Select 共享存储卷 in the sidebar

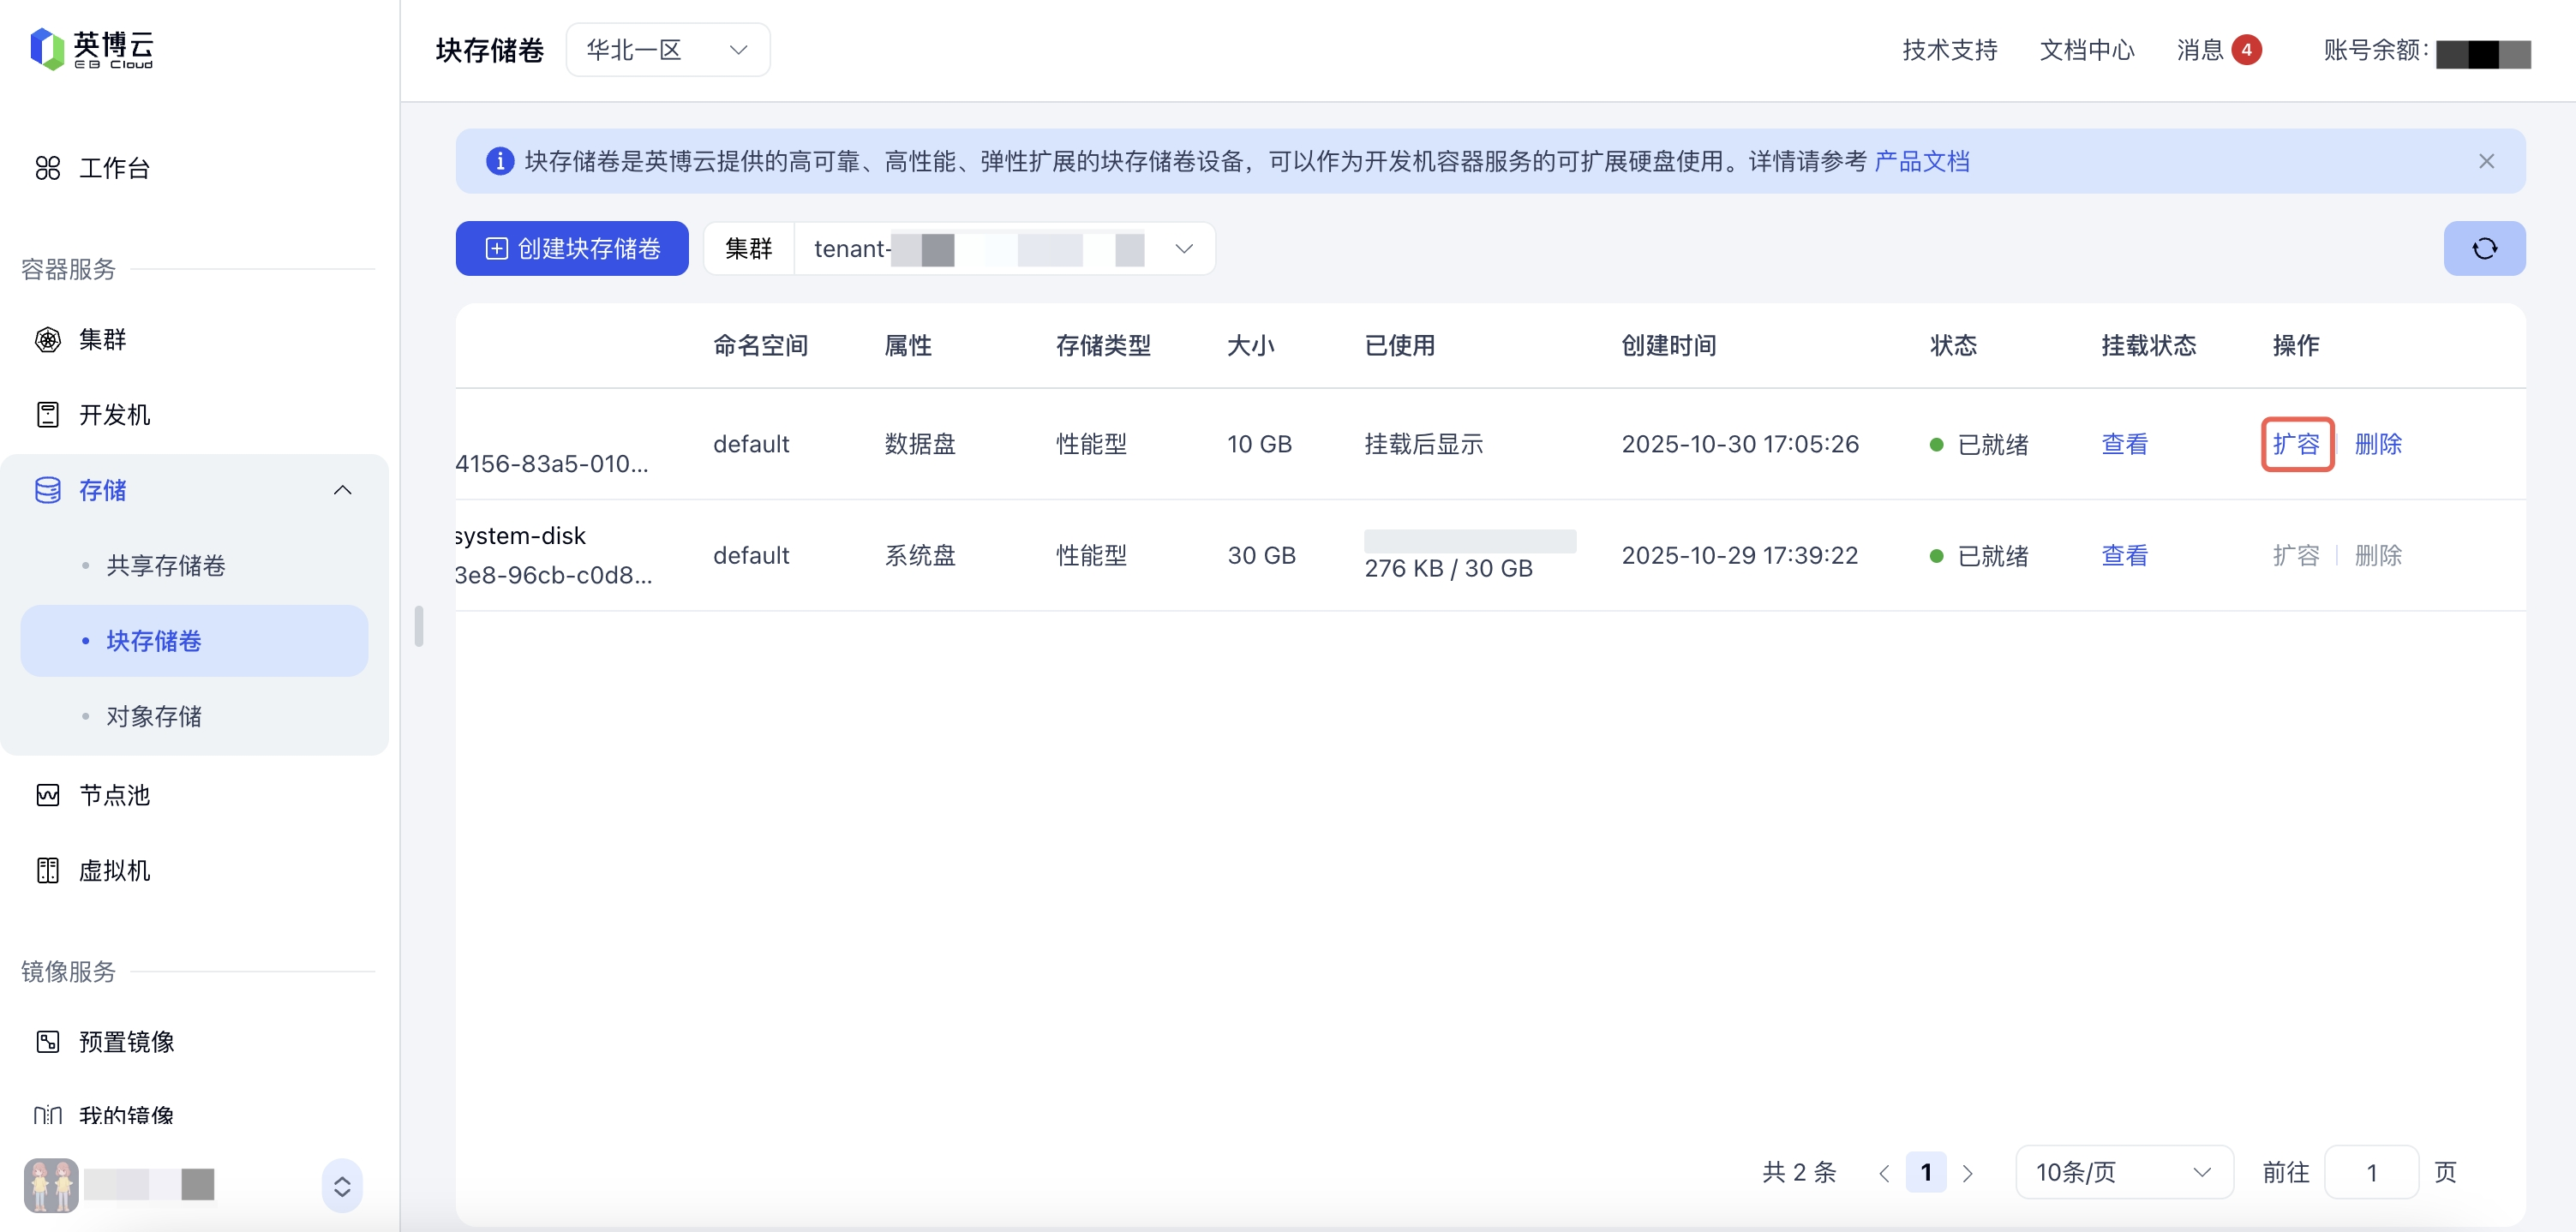tap(166, 566)
